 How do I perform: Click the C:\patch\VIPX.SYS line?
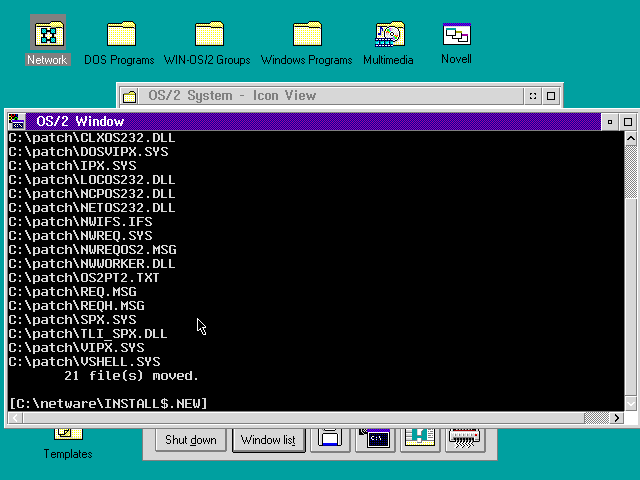coord(76,347)
